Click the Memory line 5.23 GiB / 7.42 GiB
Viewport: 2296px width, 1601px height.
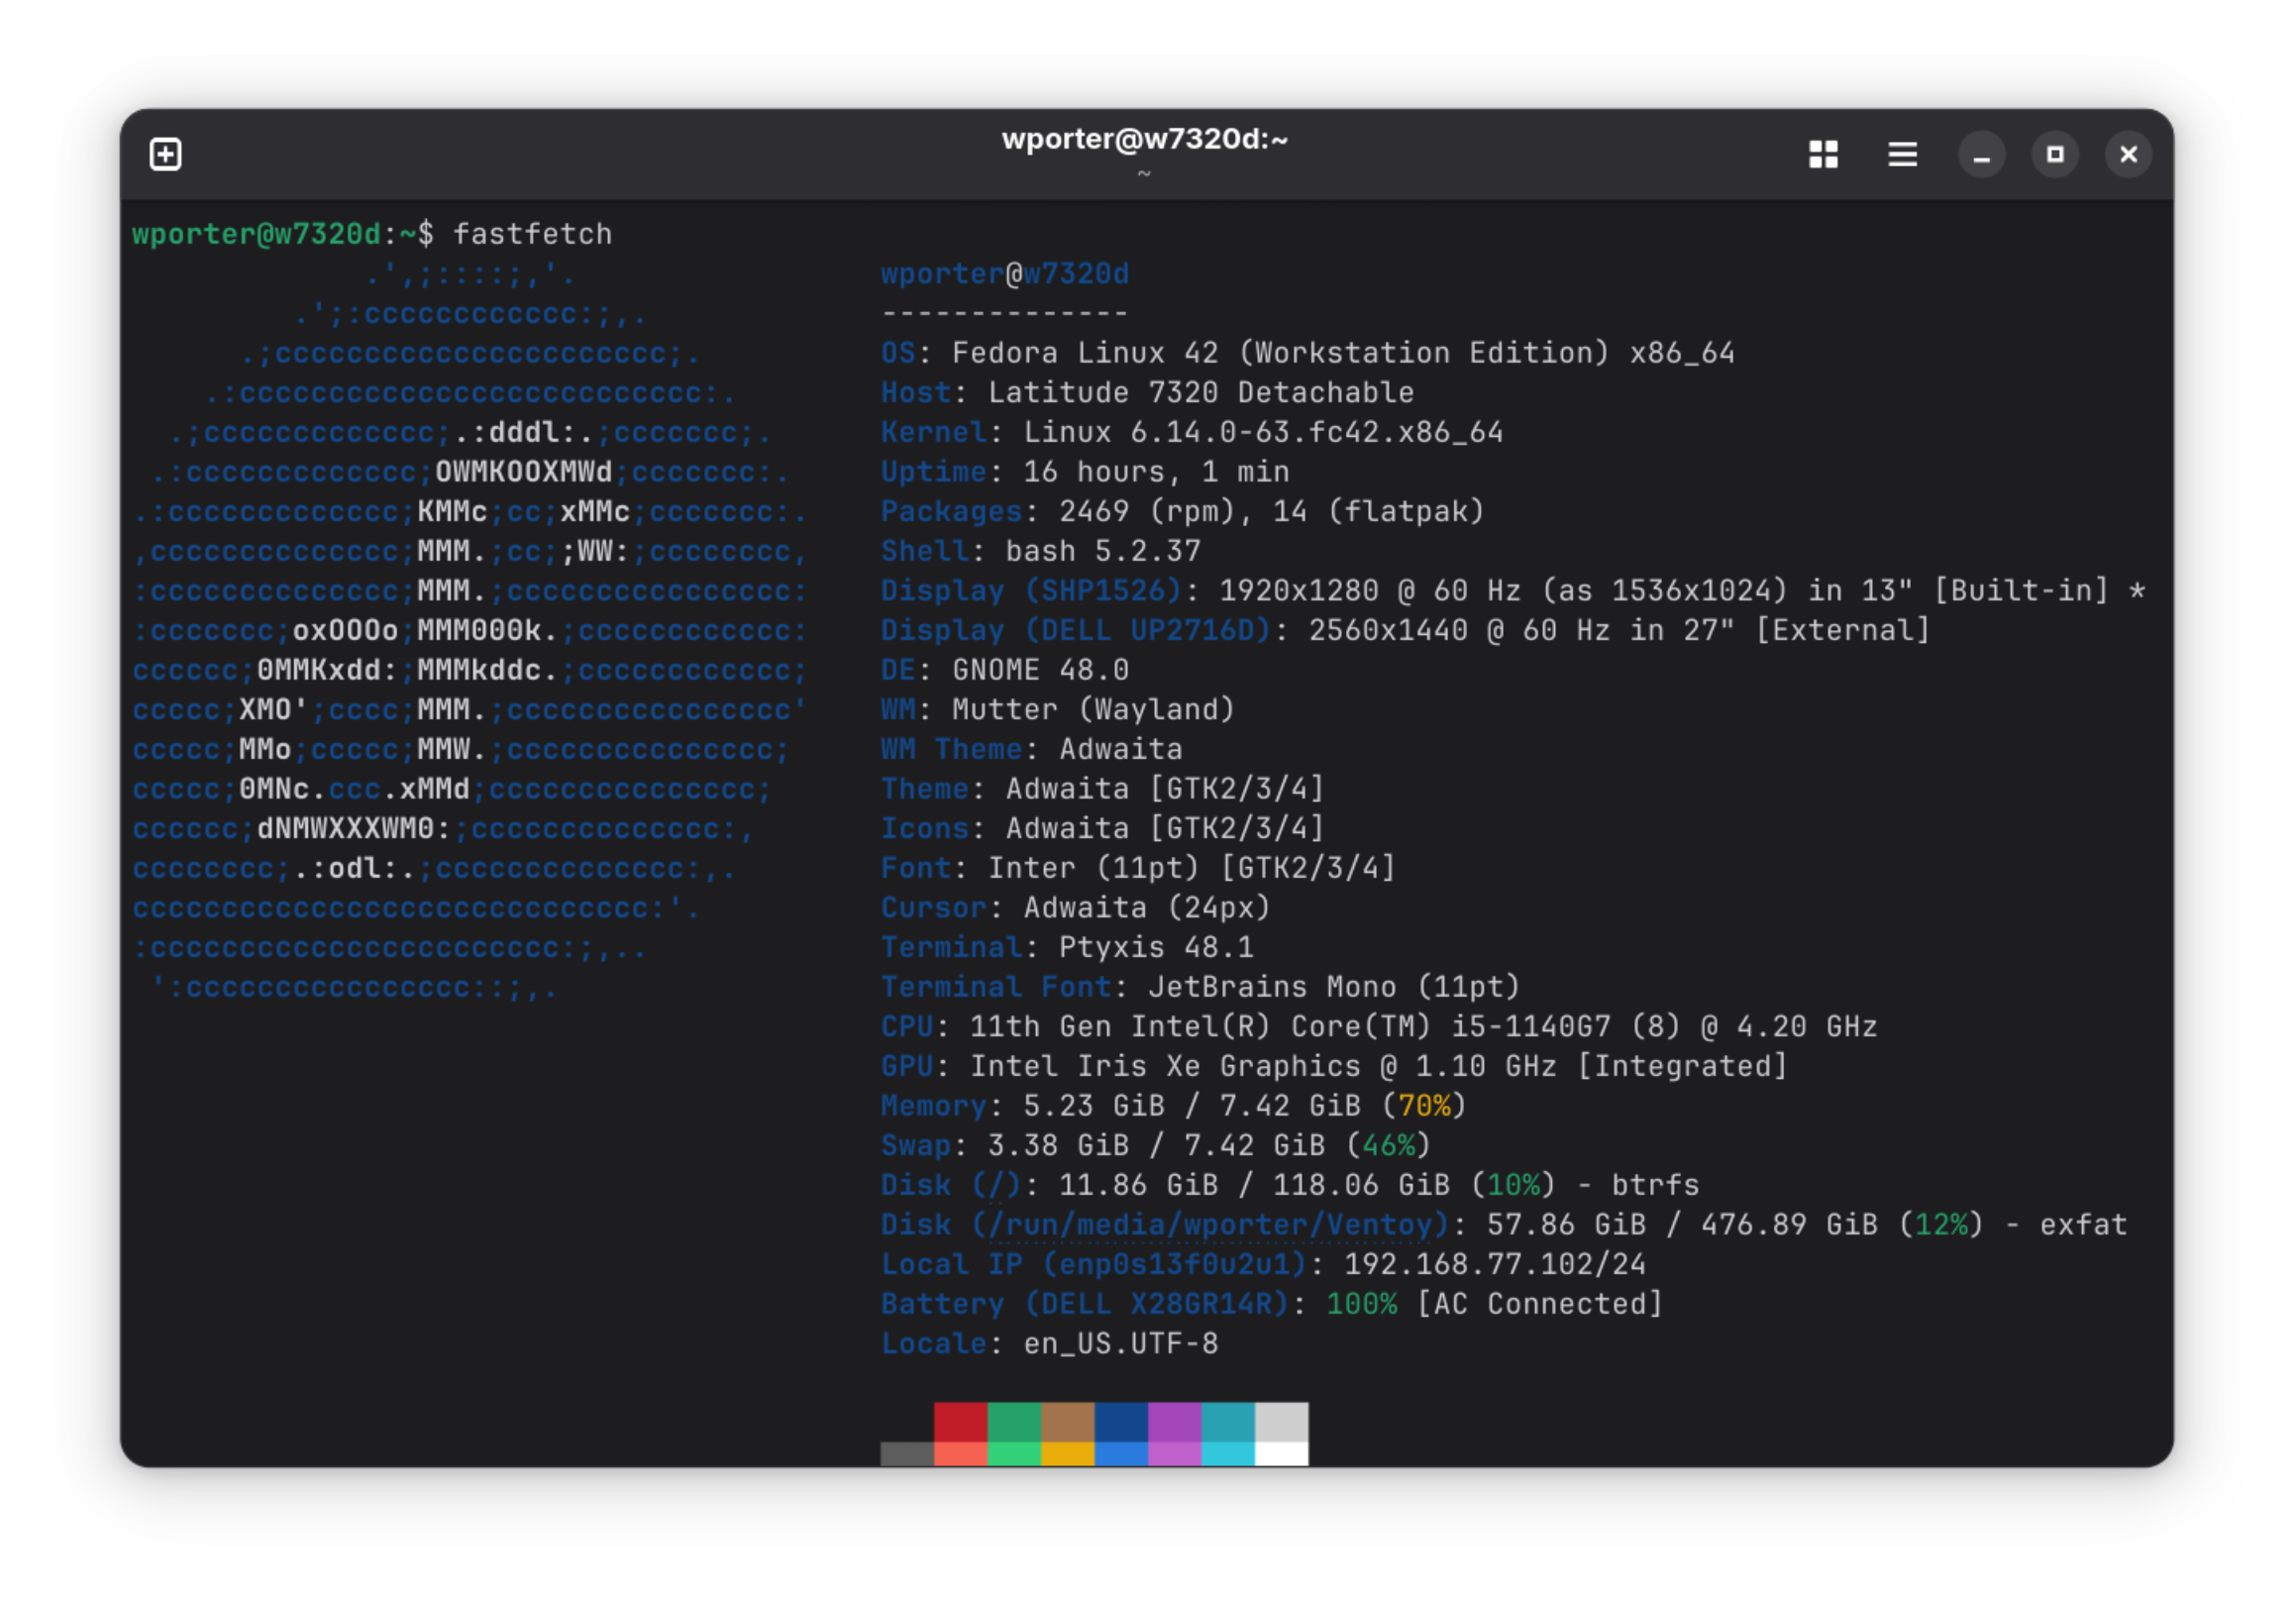(1174, 1106)
